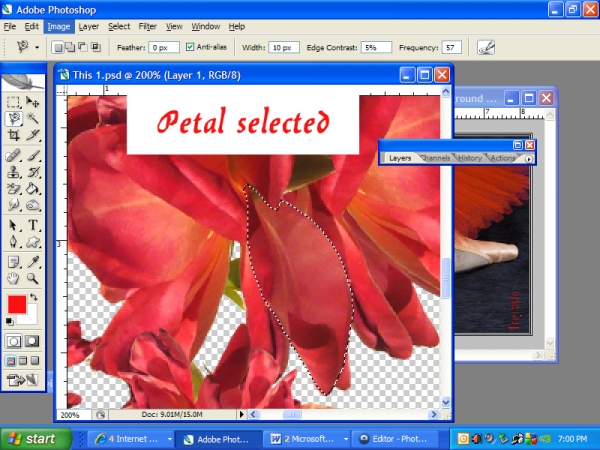Select the Pen tool

click(13, 242)
